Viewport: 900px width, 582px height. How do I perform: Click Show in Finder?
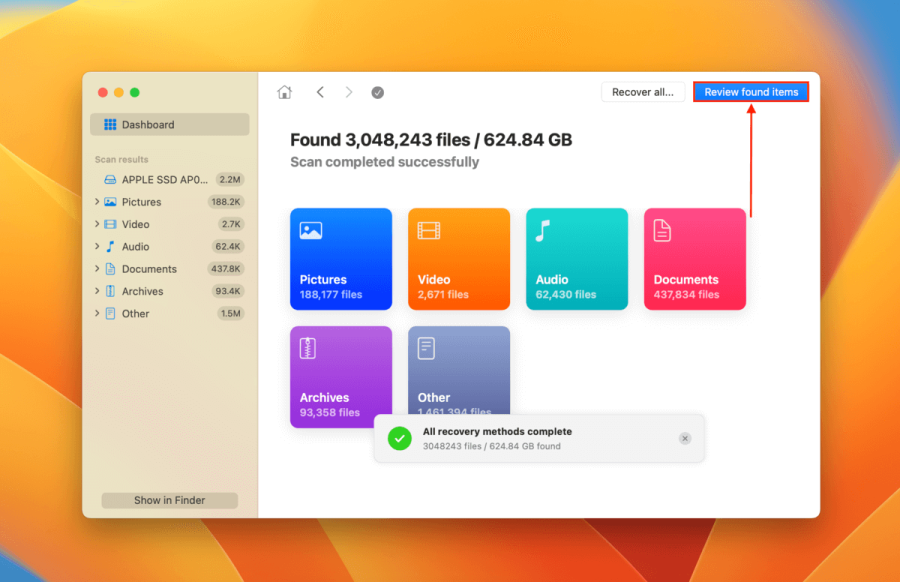(x=169, y=500)
